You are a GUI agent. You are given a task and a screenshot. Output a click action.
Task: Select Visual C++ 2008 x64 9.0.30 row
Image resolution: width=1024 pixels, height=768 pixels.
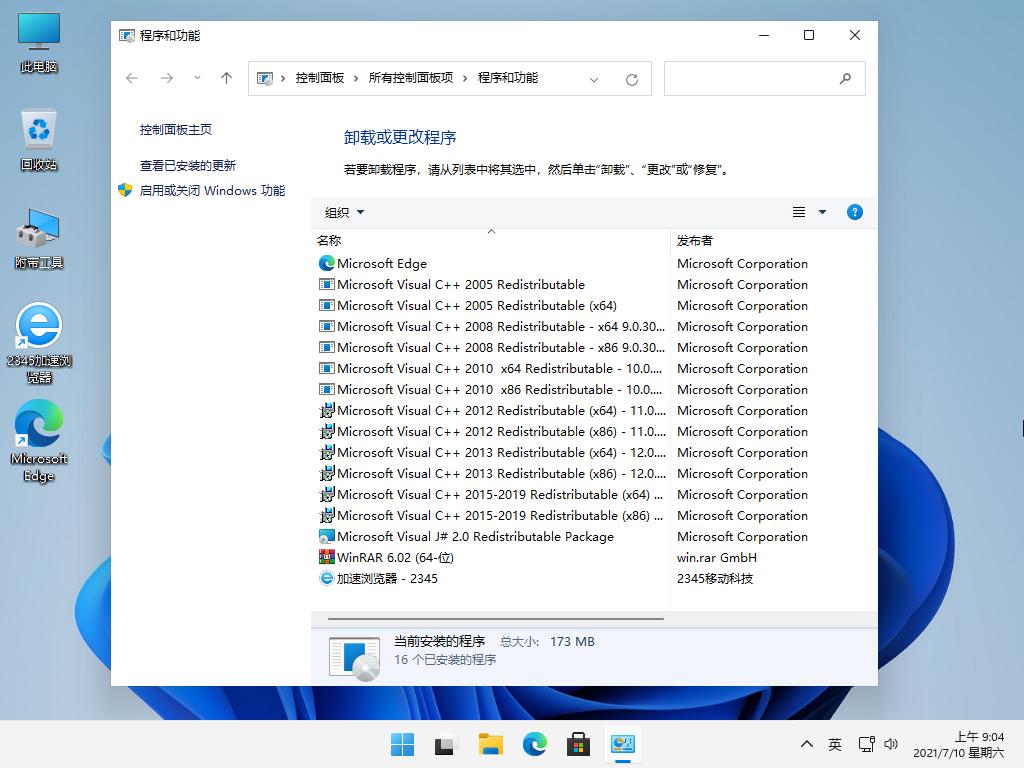point(492,326)
